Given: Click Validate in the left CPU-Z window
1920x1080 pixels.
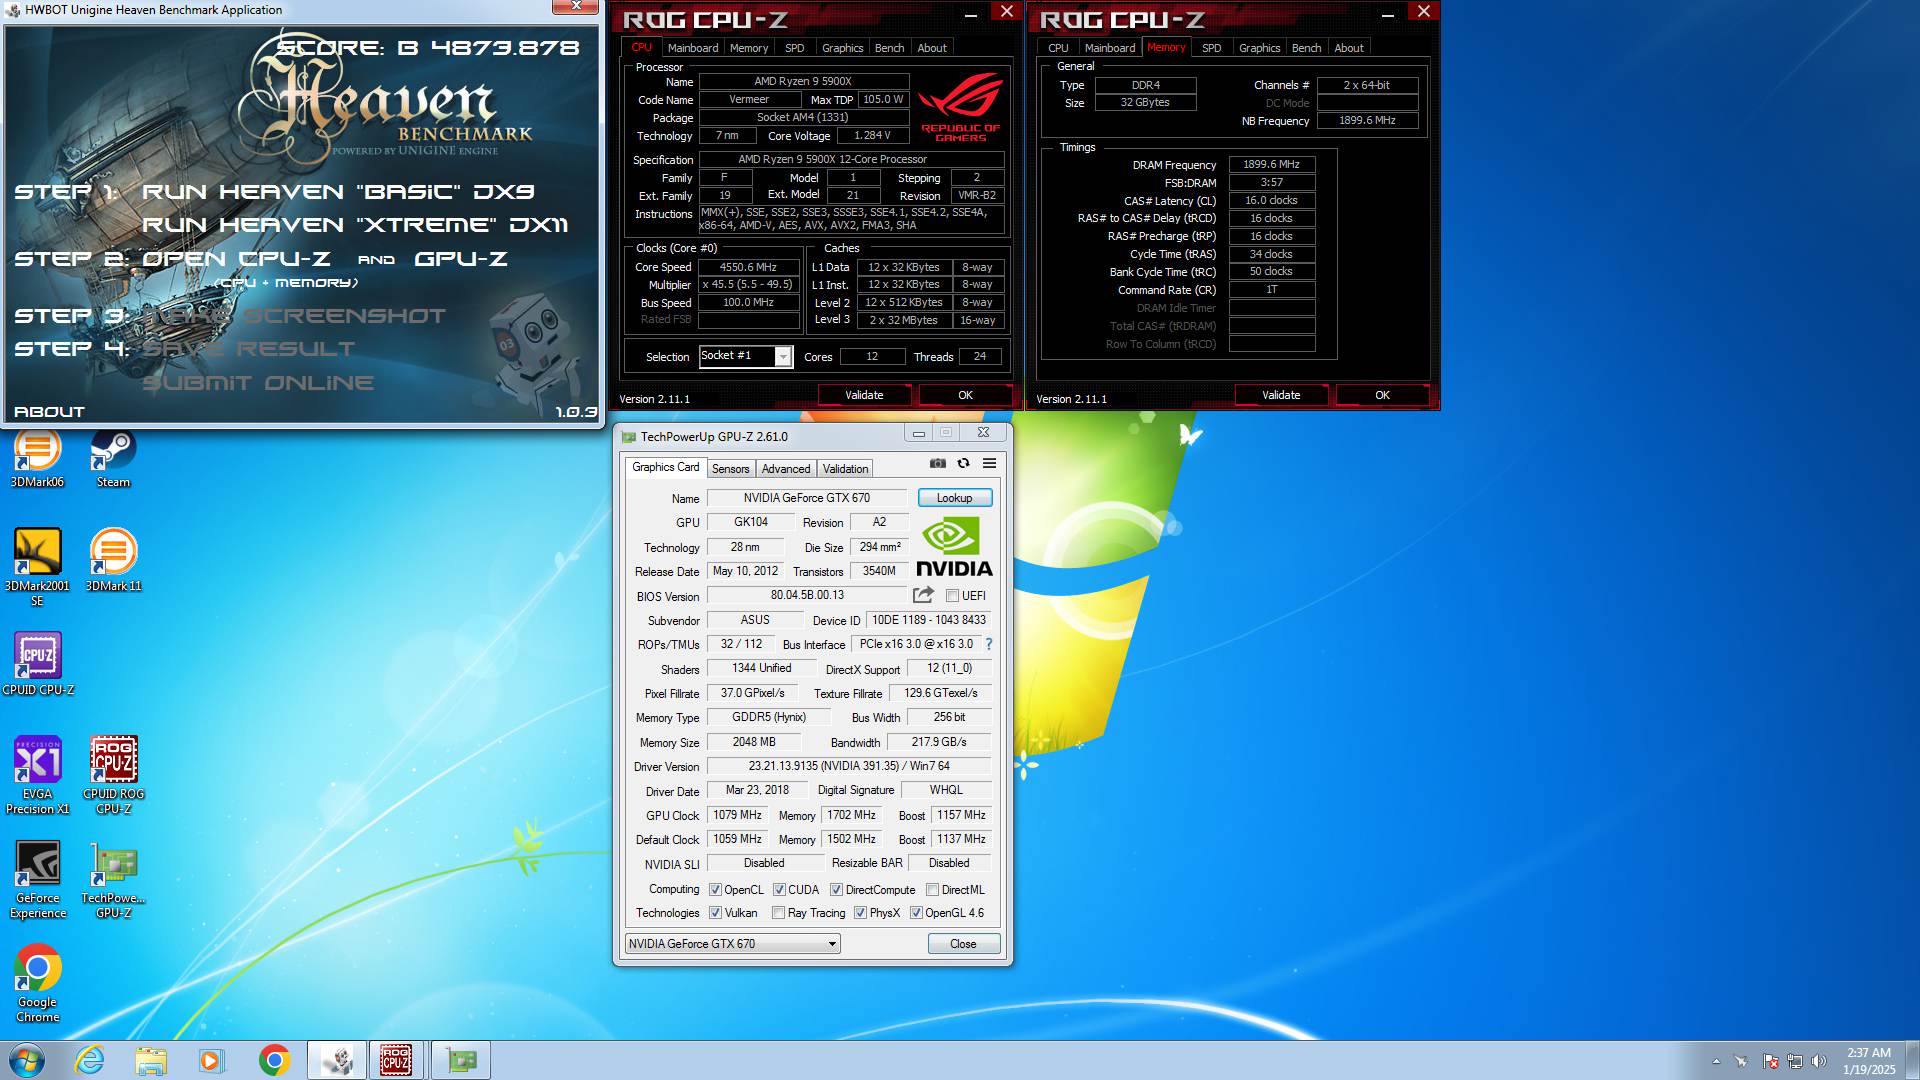Looking at the screenshot, I should pyautogui.click(x=864, y=395).
